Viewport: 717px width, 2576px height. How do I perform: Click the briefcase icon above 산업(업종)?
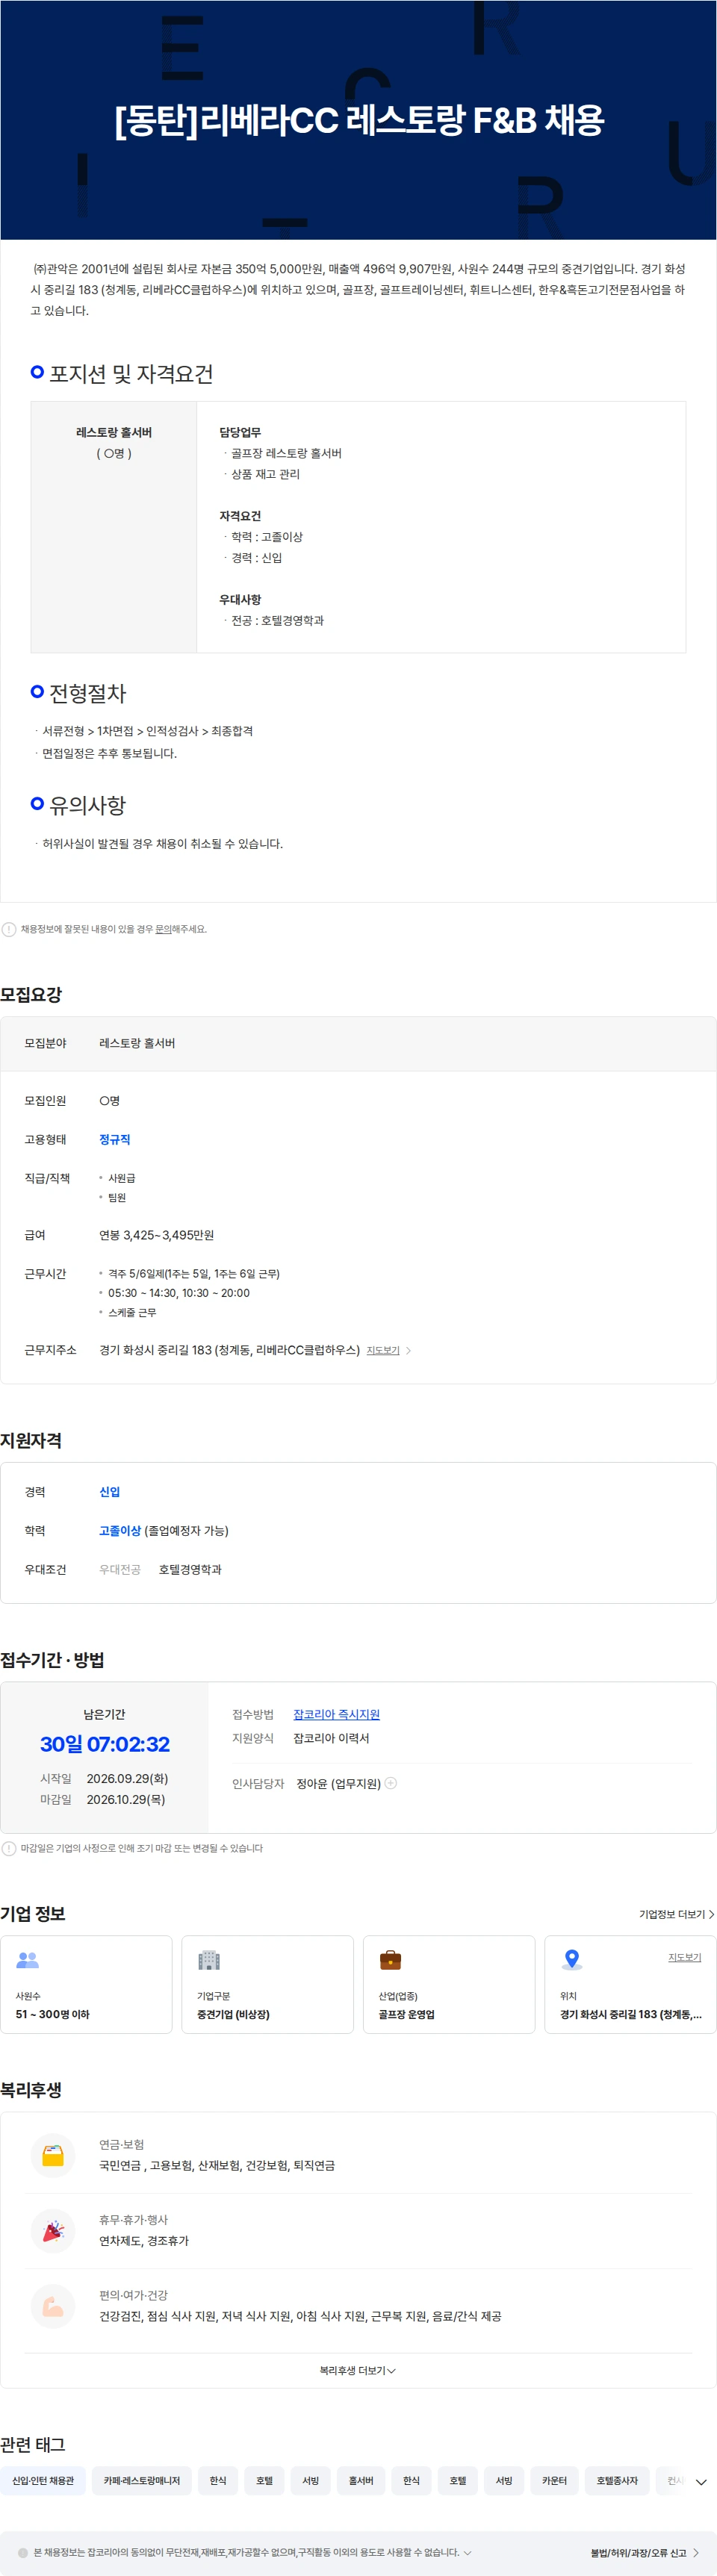pos(391,1960)
